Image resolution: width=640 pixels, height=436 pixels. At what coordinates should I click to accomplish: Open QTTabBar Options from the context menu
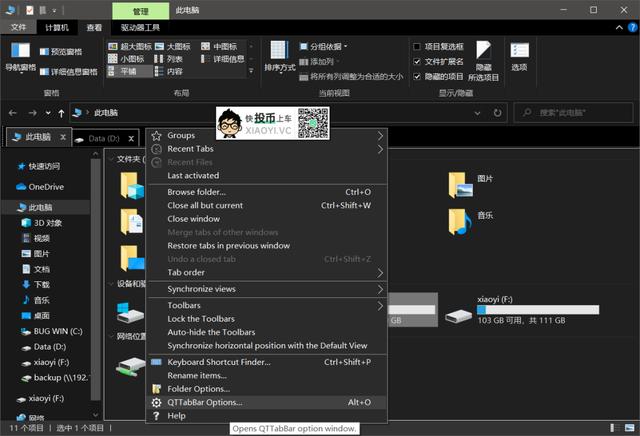point(204,402)
